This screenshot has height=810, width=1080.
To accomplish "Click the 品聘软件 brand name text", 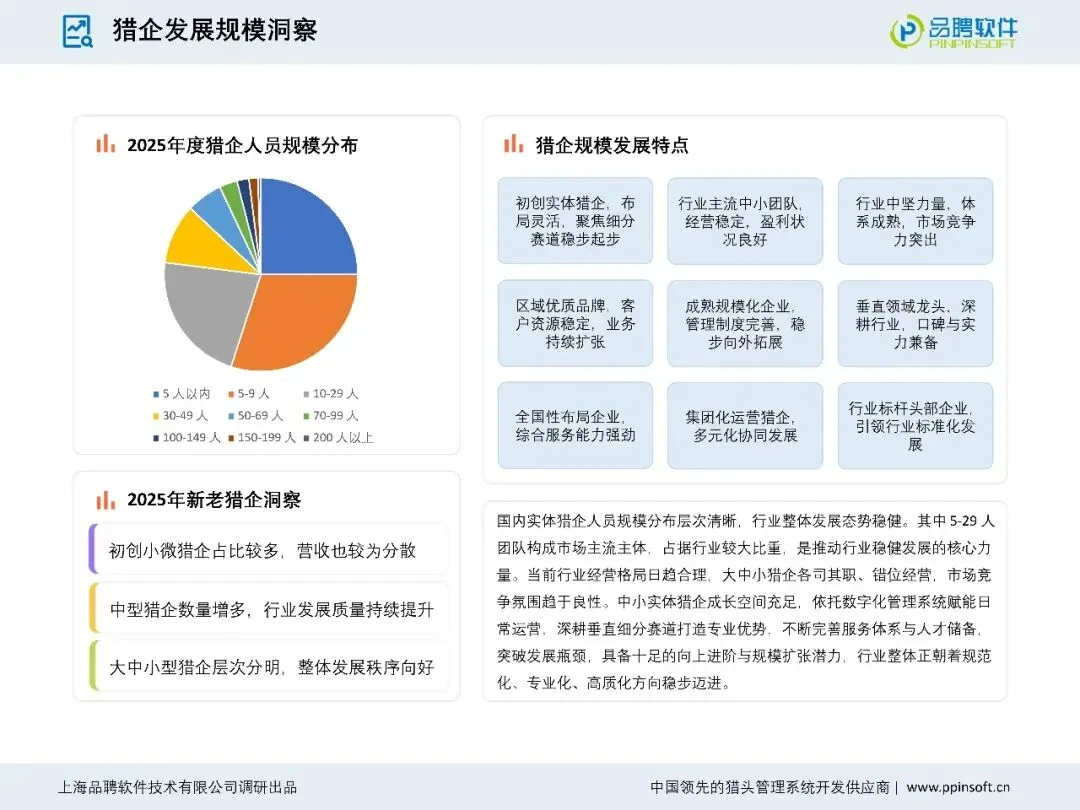I will click(973, 28).
